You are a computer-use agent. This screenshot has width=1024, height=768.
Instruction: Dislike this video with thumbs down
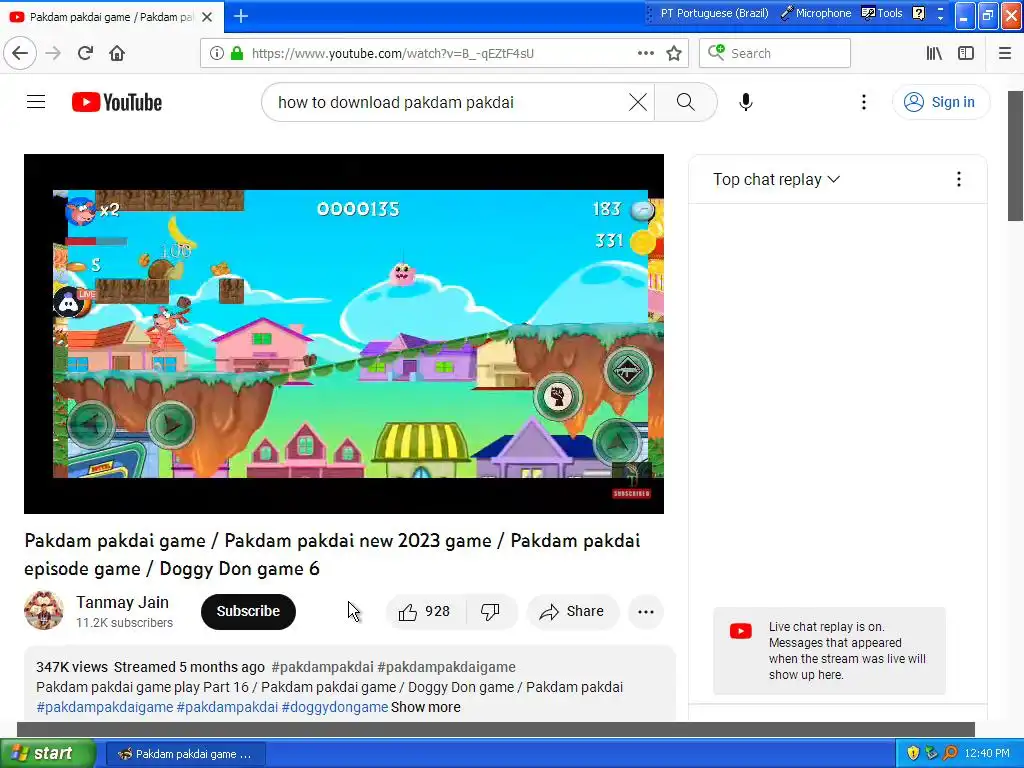[490, 611]
